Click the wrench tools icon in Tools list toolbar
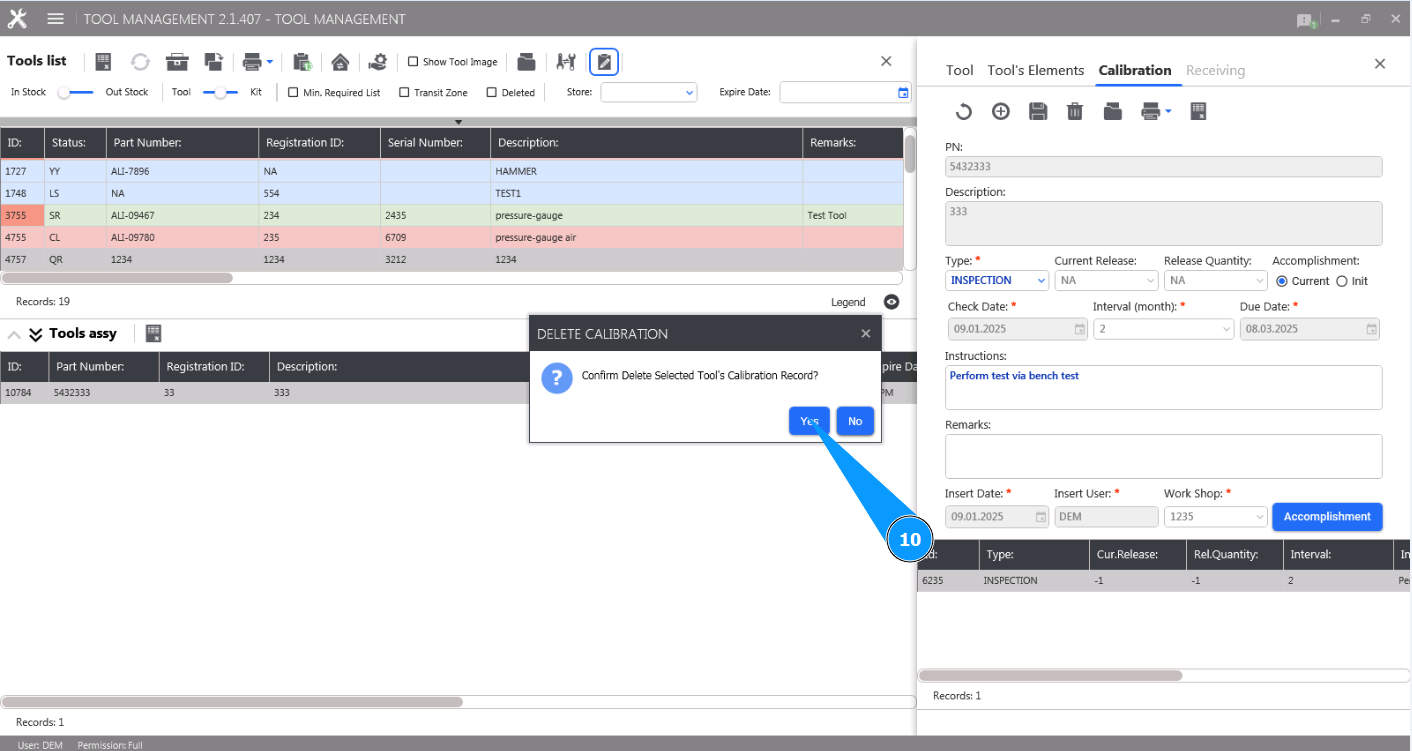 pos(566,62)
